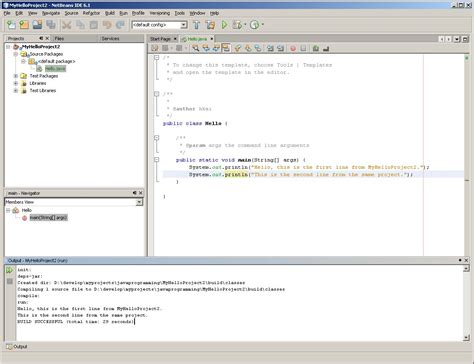Open Debug Main Project dropdown arrow
This screenshot has height=364, width=474.
(x=245, y=25)
